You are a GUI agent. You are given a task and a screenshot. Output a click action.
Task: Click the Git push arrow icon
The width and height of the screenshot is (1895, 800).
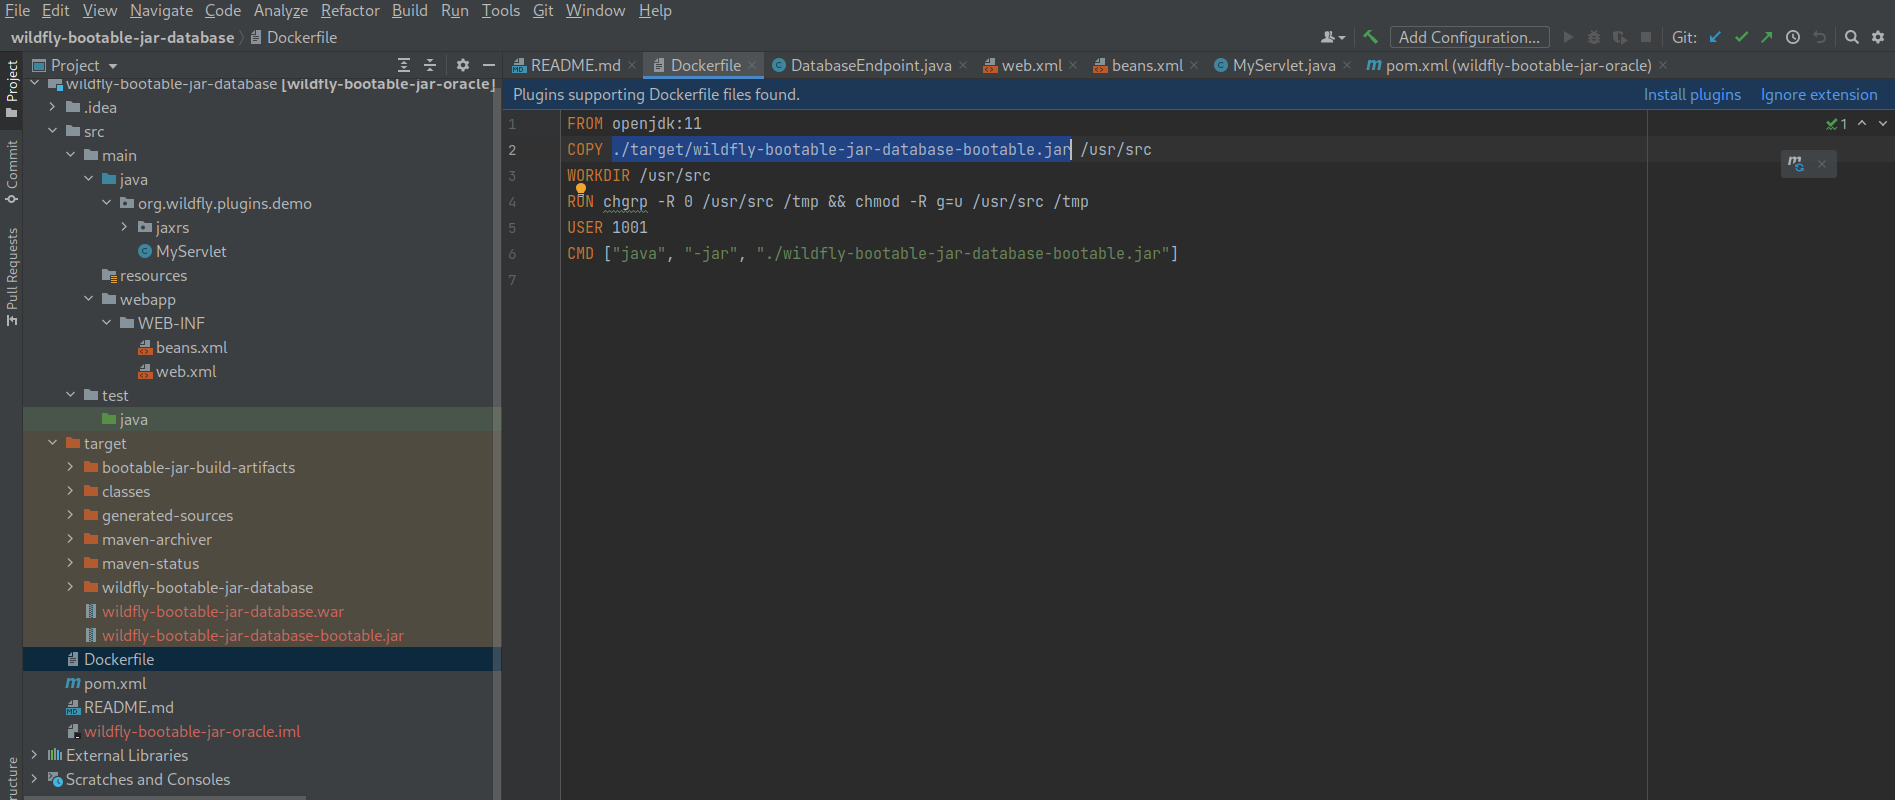click(x=1767, y=37)
